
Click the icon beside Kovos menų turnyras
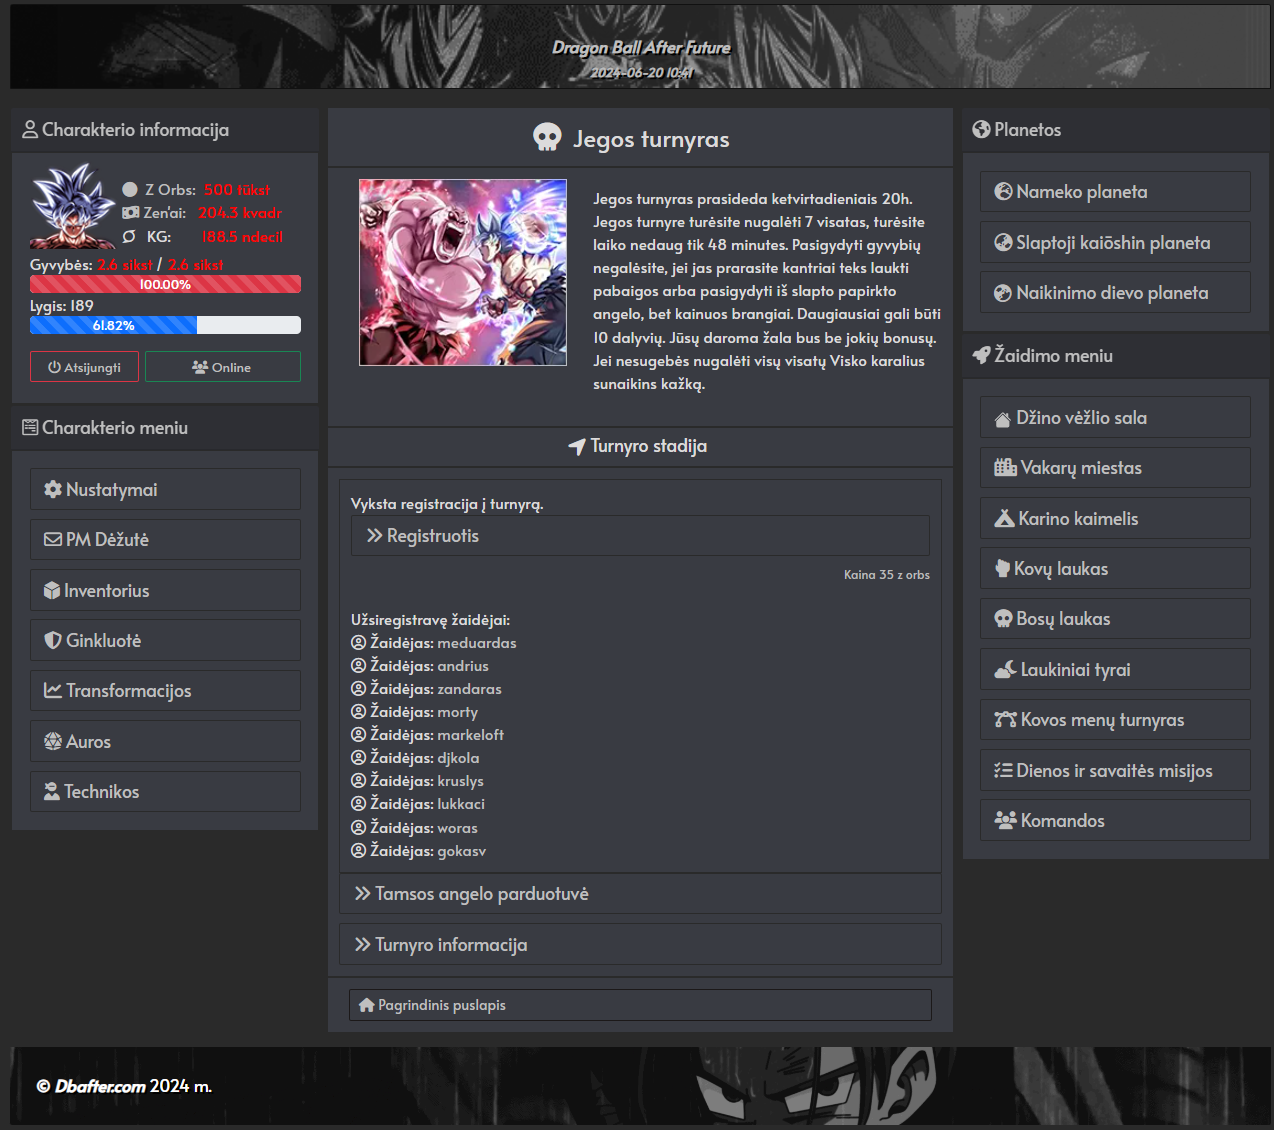(x=1005, y=720)
